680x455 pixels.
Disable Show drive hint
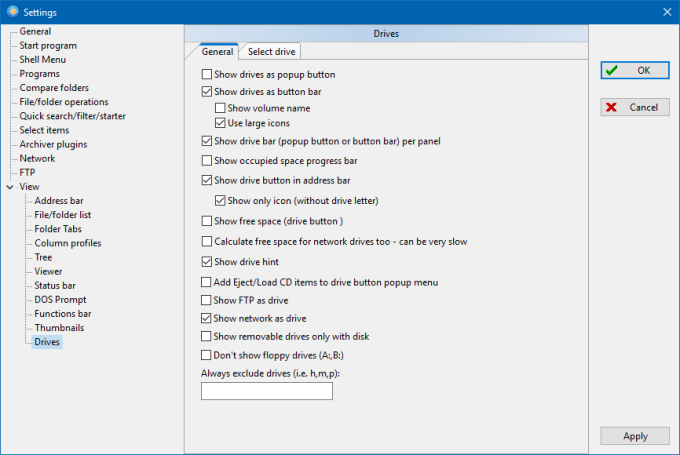pyautogui.click(x=207, y=262)
